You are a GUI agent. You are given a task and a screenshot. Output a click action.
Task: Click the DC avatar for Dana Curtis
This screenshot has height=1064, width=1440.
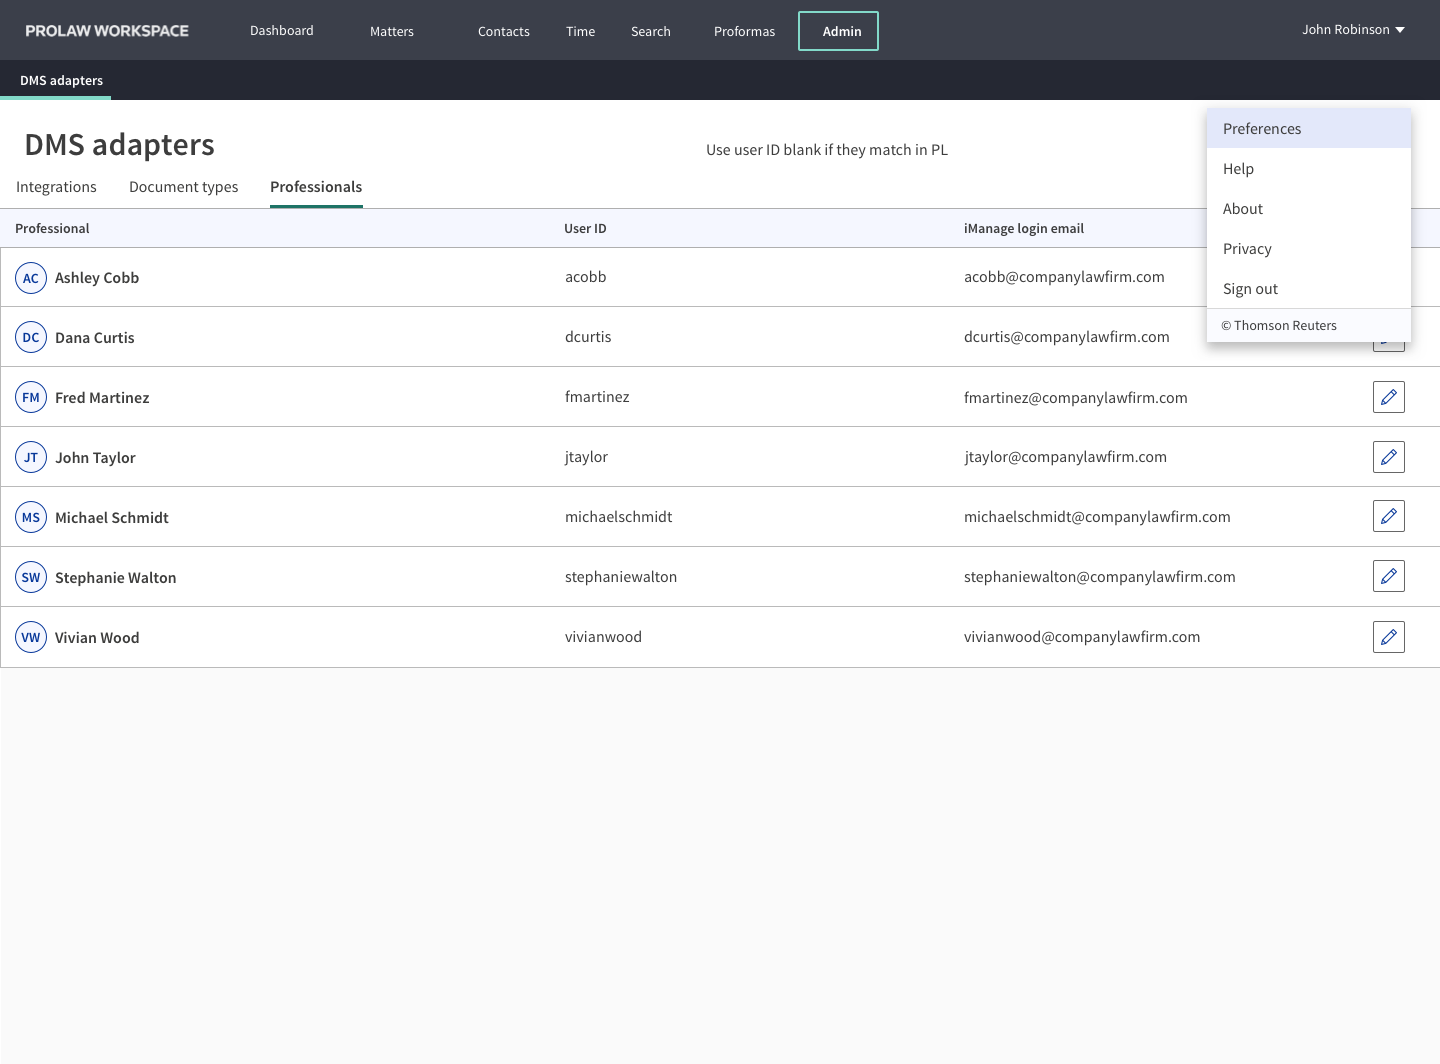coord(31,337)
